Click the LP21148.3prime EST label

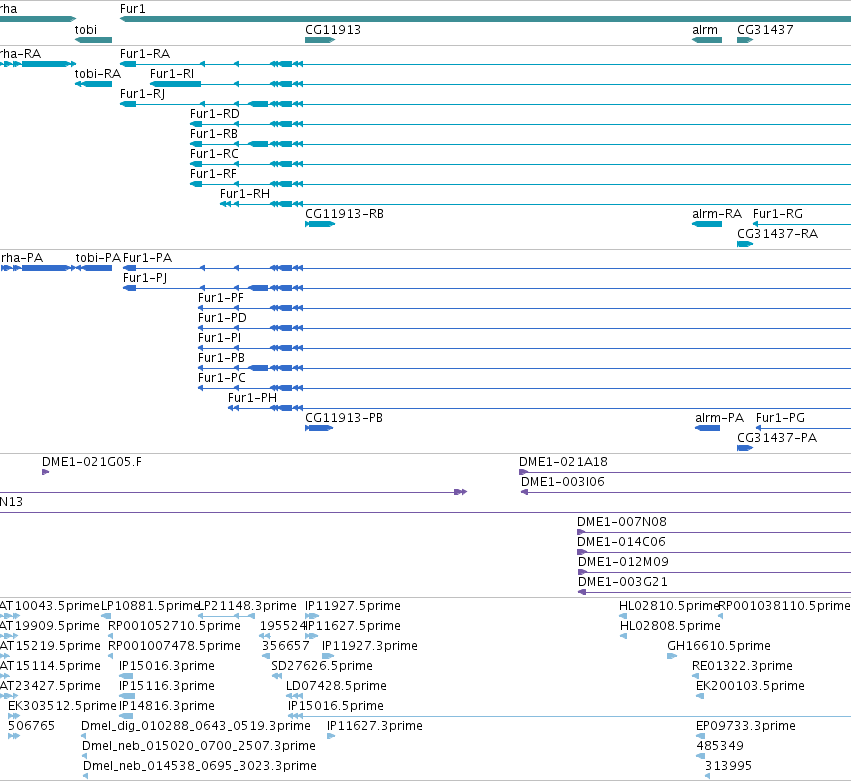[247, 606]
